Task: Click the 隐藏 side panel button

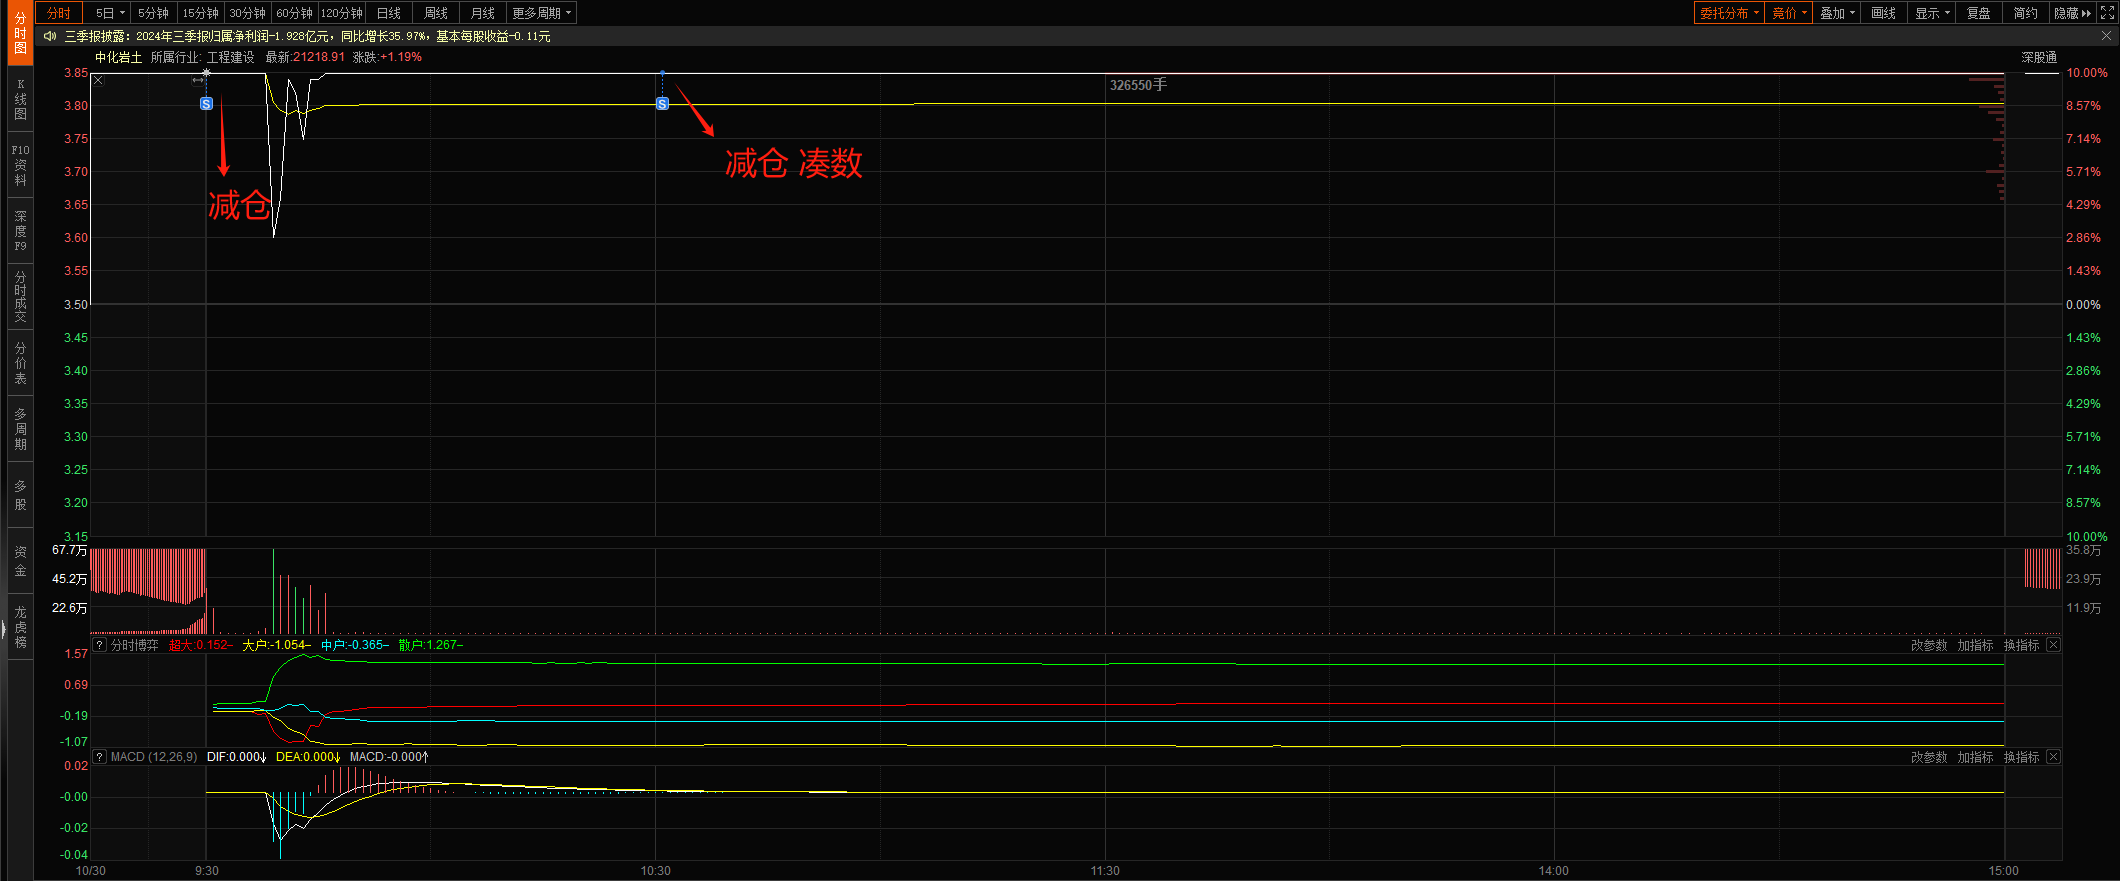Action: tap(2072, 13)
